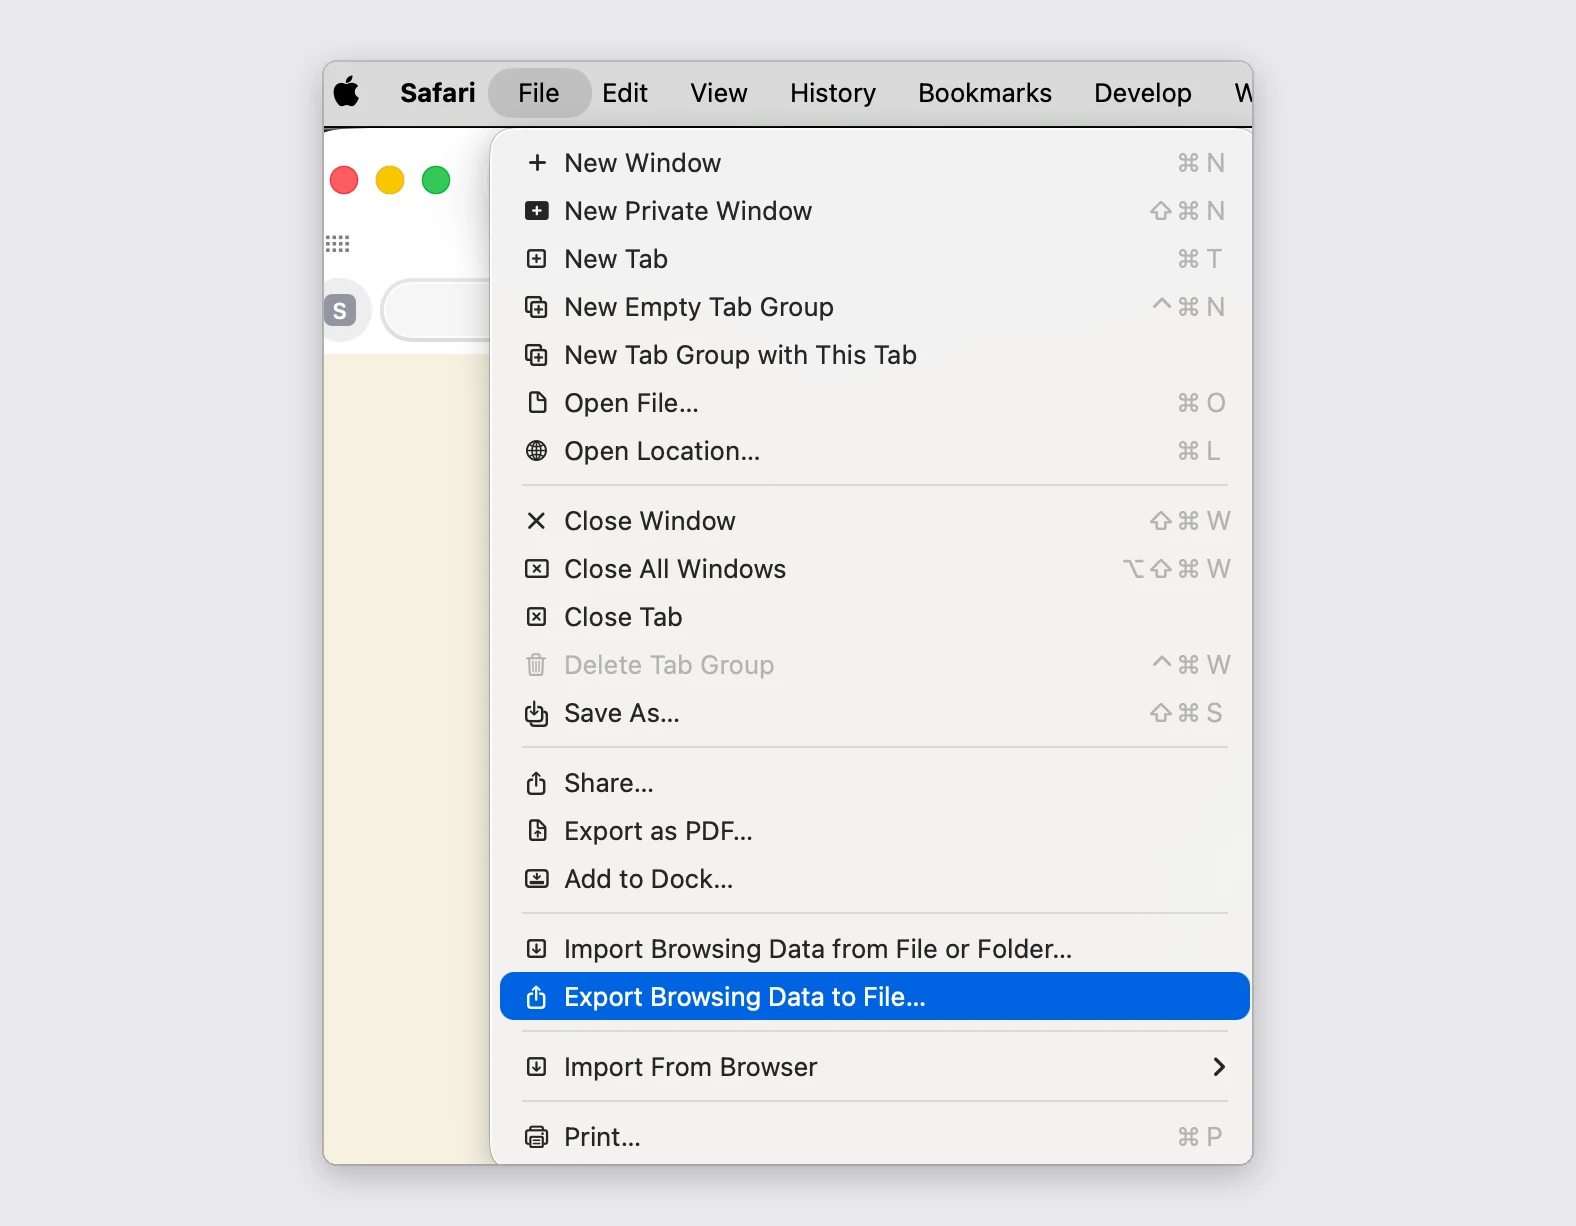The height and width of the screenshot is (1226, 1576).
Task: Click the ⌘T shortcut text
Action: coord(1200,259)
